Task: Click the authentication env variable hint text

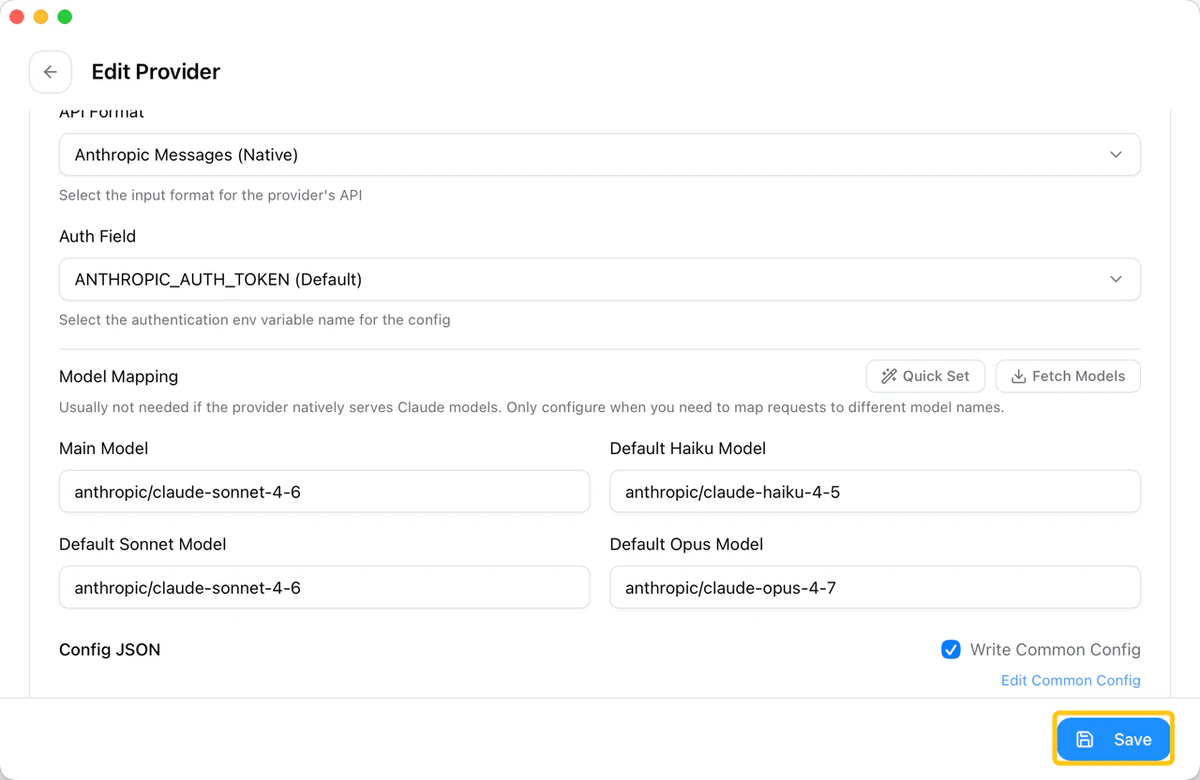Action: pyautogui.click(x=255, y=321)
